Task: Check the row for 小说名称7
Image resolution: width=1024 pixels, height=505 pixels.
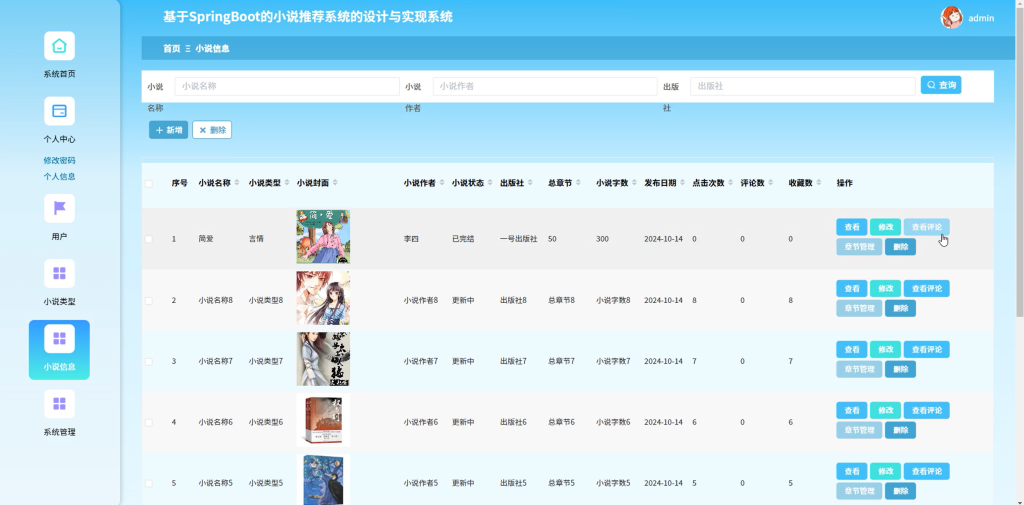Action: [x=148, y=361]
